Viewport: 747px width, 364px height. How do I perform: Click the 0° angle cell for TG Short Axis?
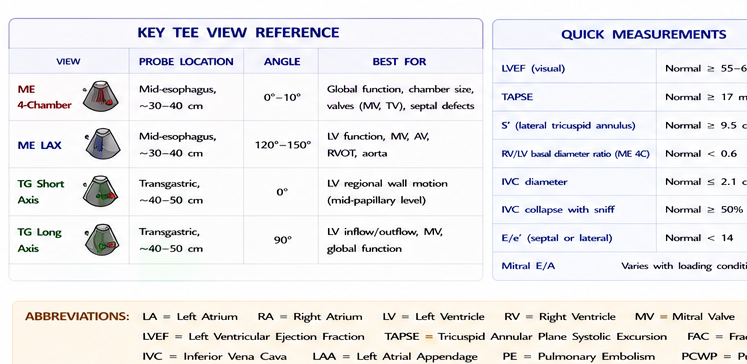282,192
